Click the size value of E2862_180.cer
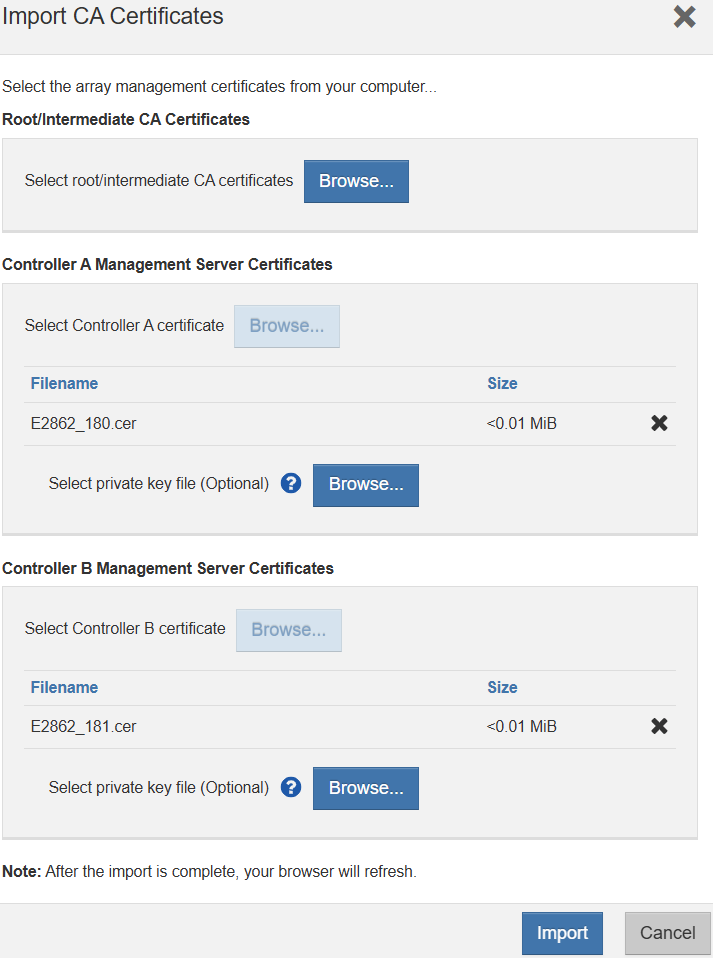The image size is (713, 958). click(522, 424)
